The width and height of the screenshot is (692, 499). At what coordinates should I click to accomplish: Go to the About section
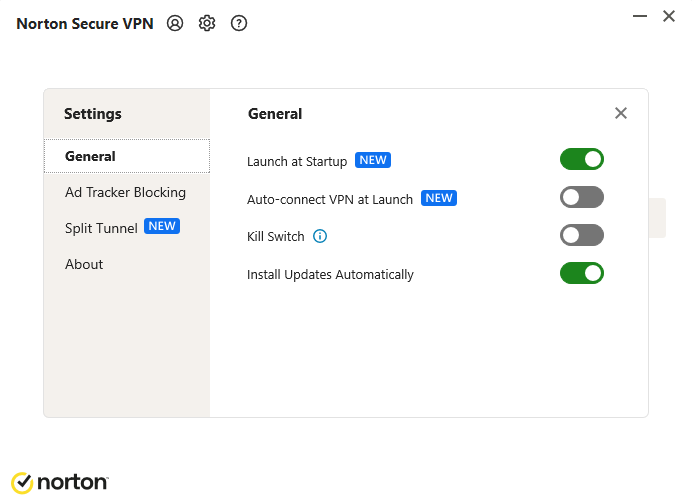click(x=84, y=264)
